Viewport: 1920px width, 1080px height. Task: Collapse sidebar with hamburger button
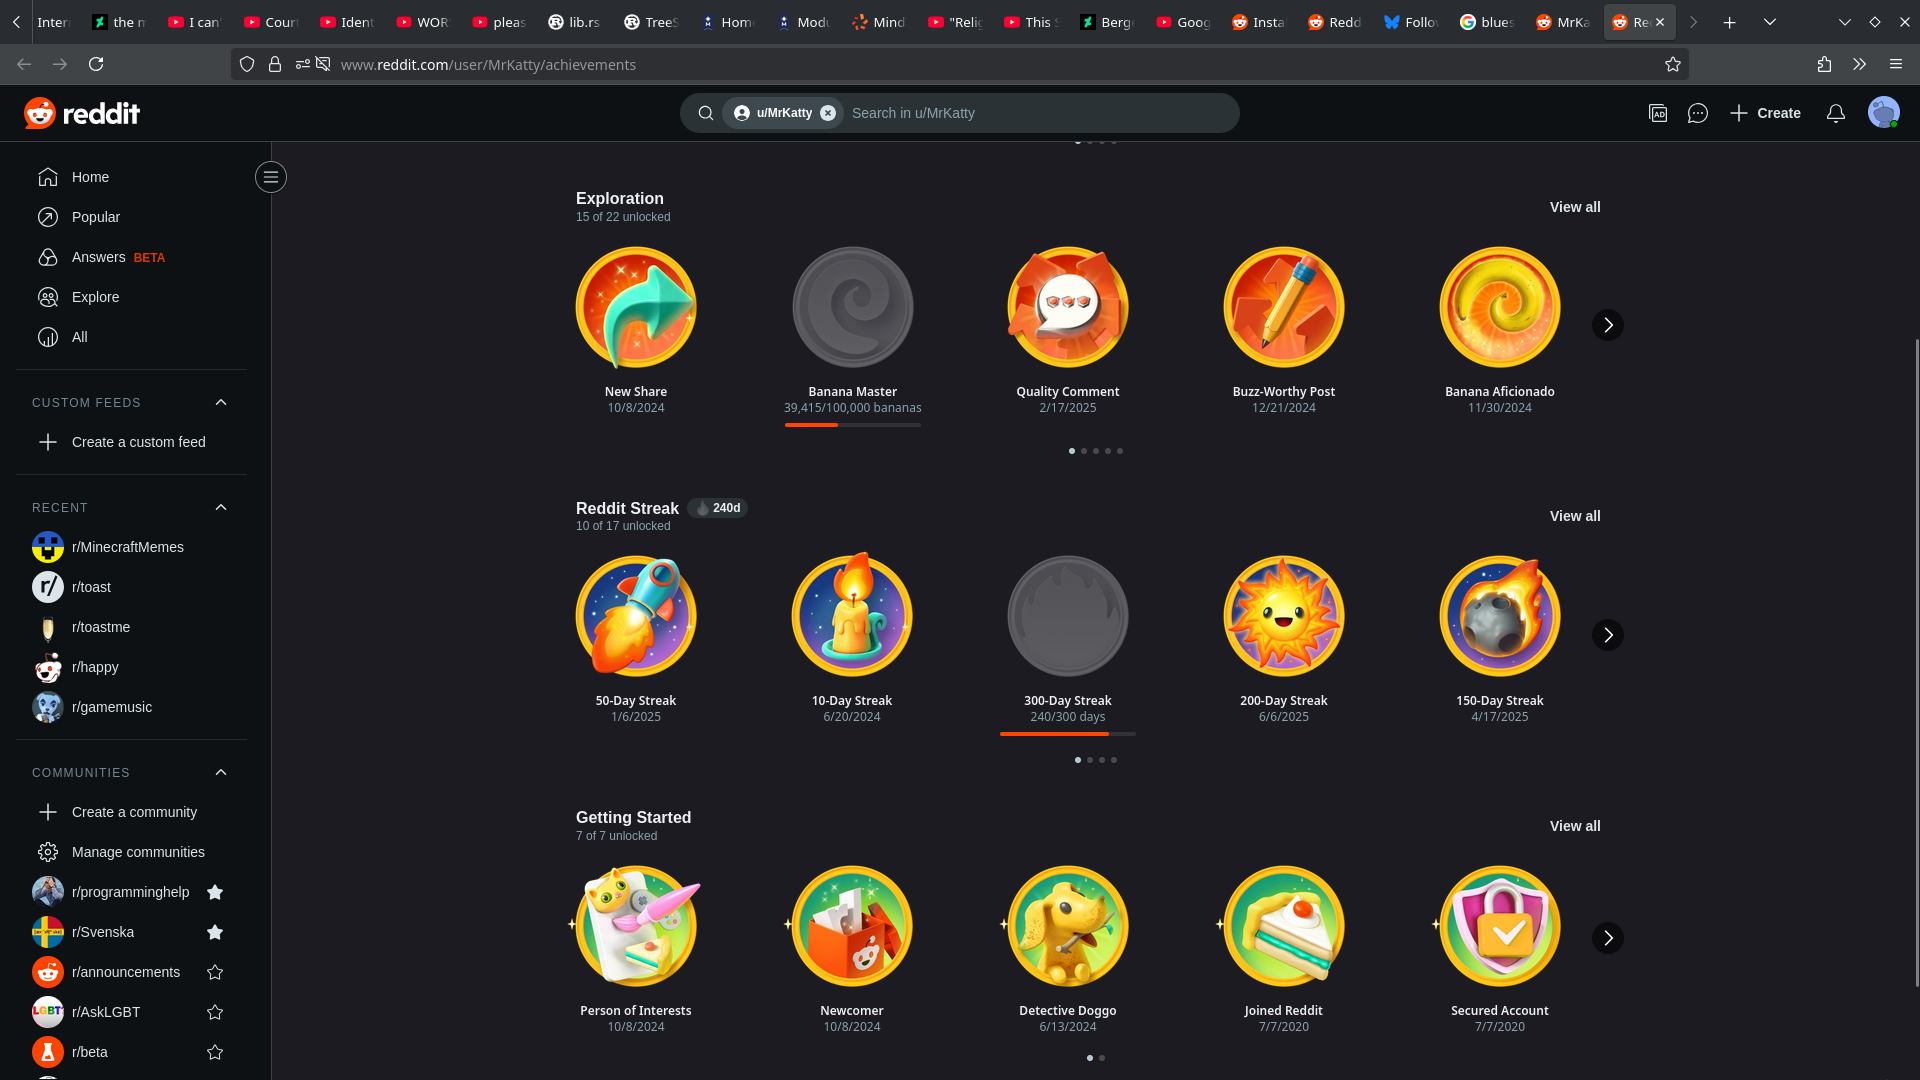(x=270, y=177)
